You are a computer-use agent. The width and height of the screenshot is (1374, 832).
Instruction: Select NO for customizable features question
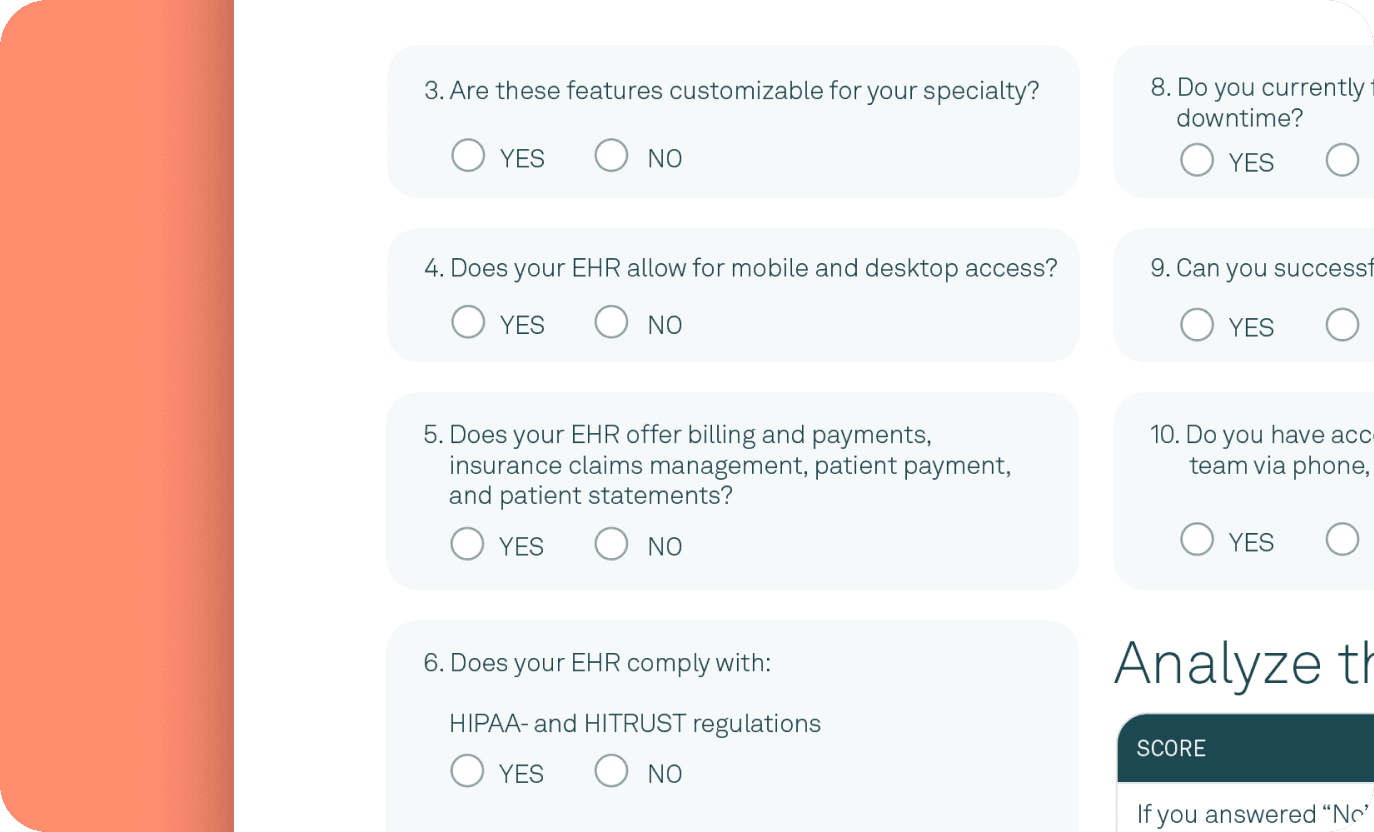tap(611, 156)
